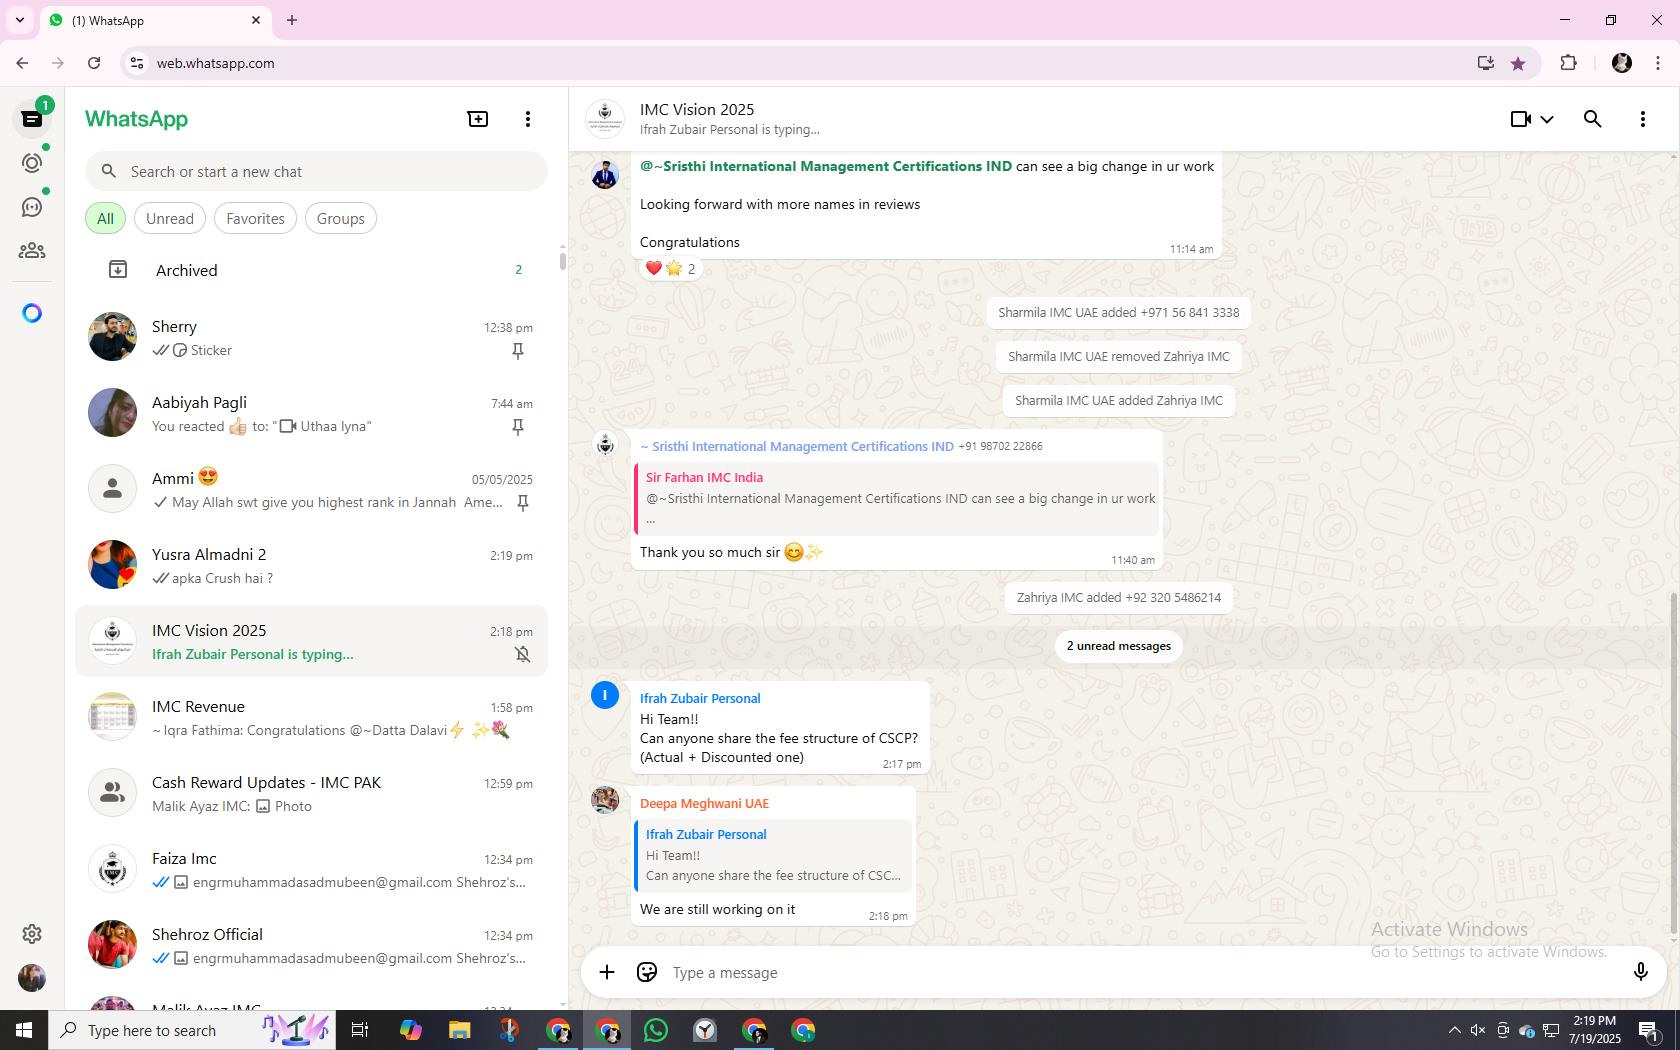Install app icon in address bar
Viewport: 1680px width, 1050px height.
1485,63
